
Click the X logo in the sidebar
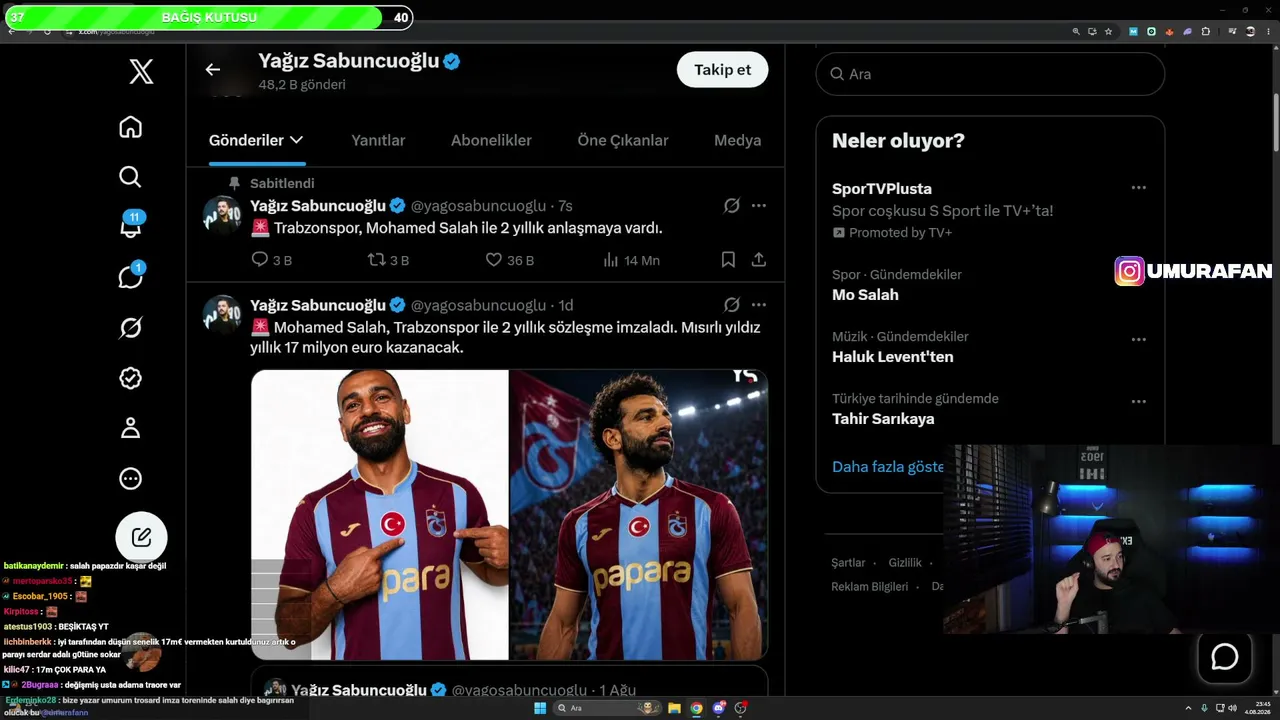141,71
